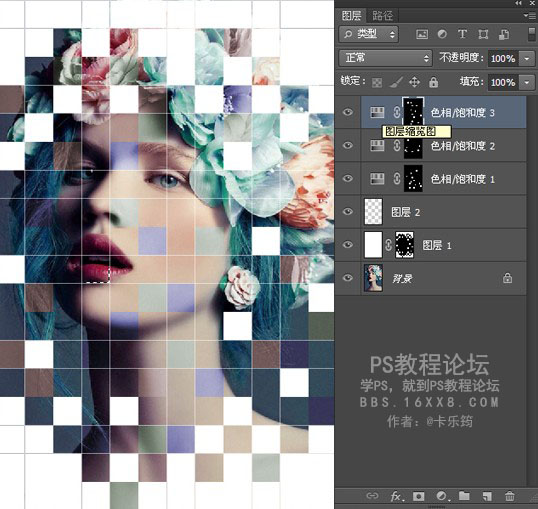Image resolution: width=538 pixels, height=509 pixels.
Task: Create new adjustment layer icon
Action: point(442,496)
